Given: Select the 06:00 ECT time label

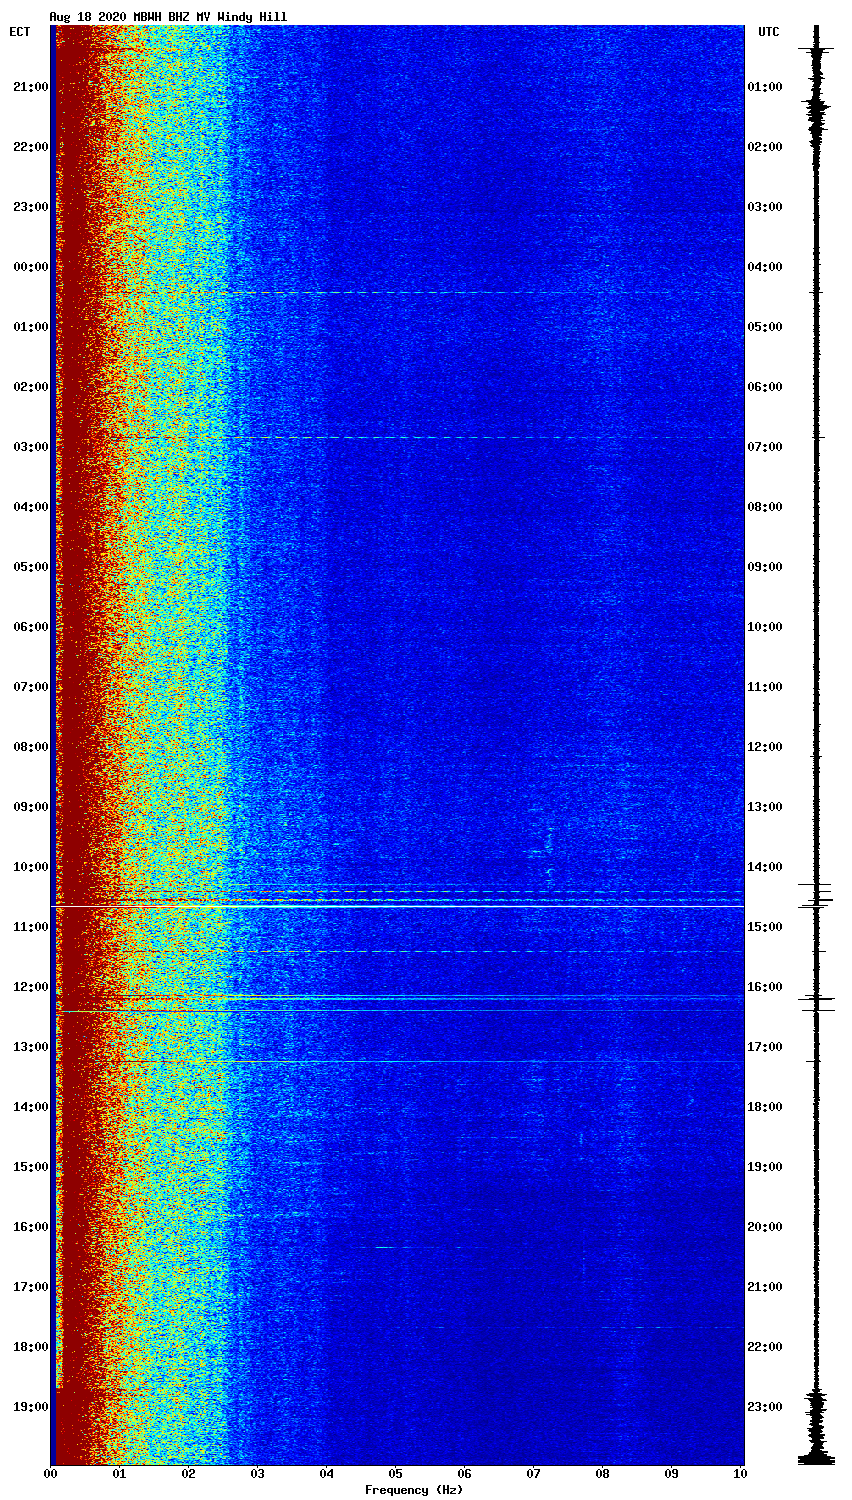Looking at the screenshot, I should coord(31,627).
